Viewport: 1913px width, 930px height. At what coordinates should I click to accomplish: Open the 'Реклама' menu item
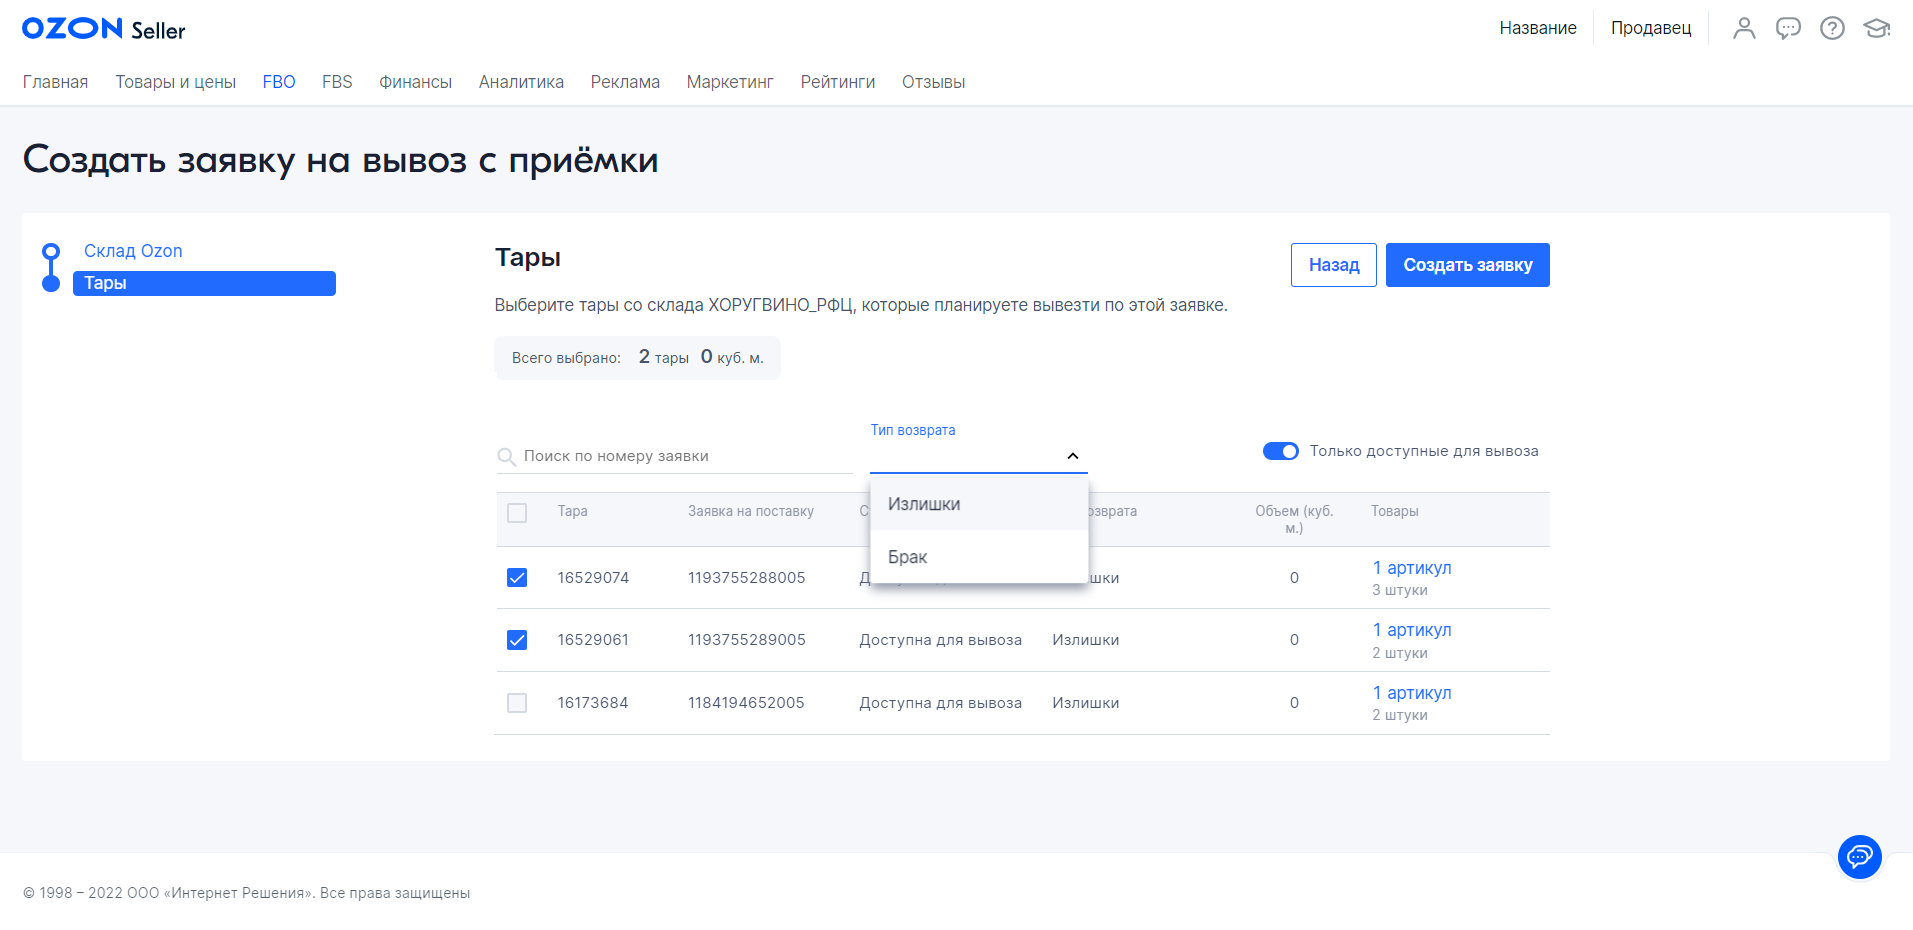pos(625,82)
